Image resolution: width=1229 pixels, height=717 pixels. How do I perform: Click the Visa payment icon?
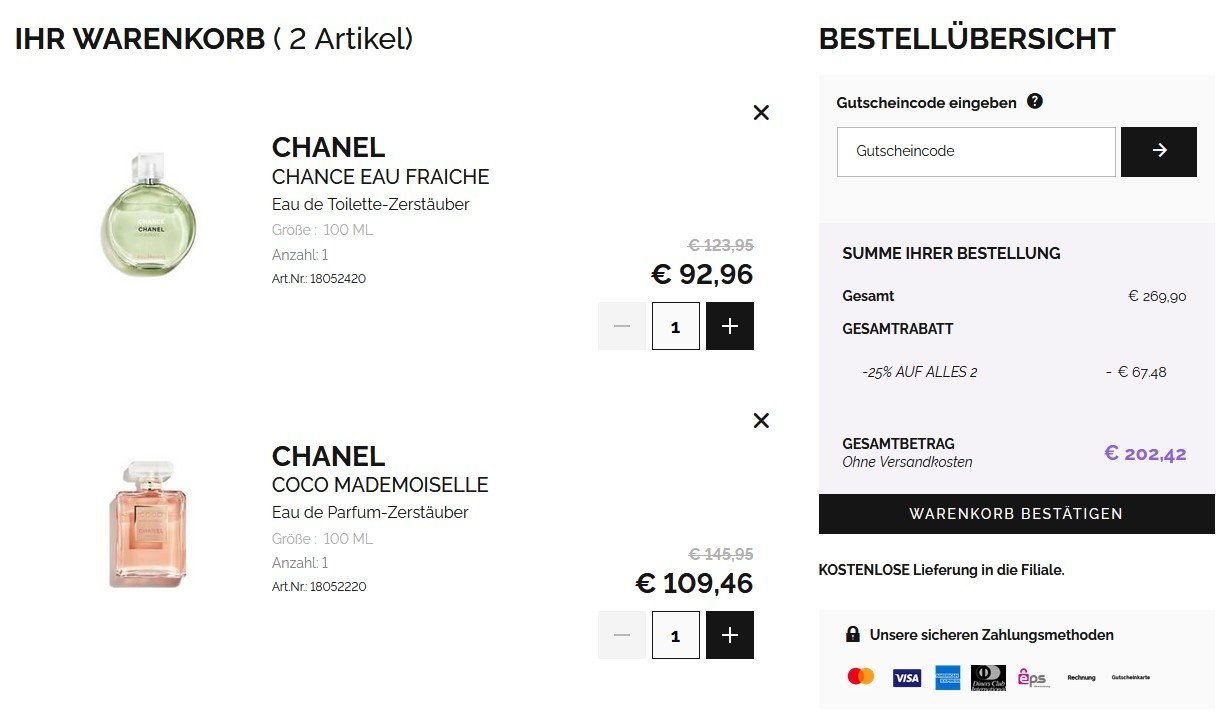906,678
